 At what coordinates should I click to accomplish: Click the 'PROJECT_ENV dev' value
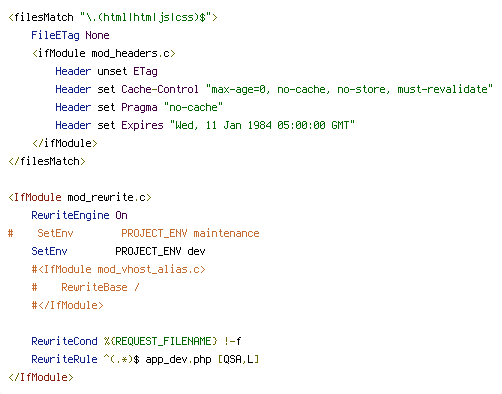click(x=160, y=251)
